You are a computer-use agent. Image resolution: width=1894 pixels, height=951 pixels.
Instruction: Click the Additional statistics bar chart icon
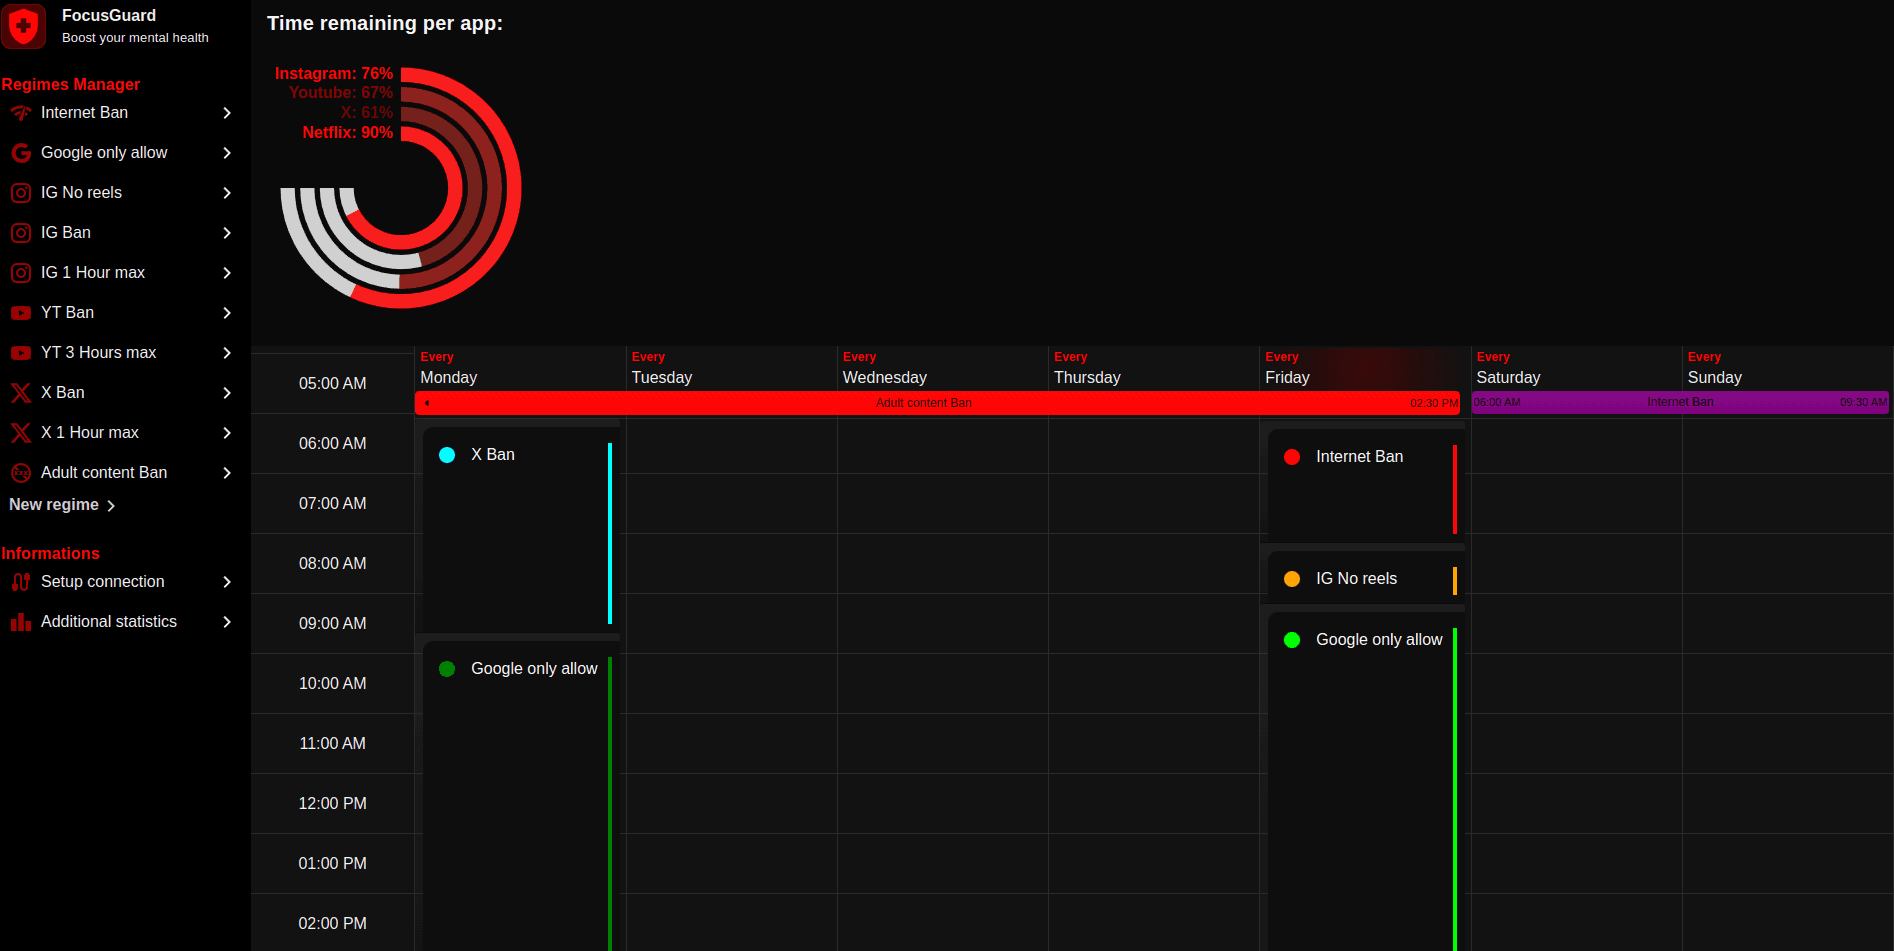(21, 622)
